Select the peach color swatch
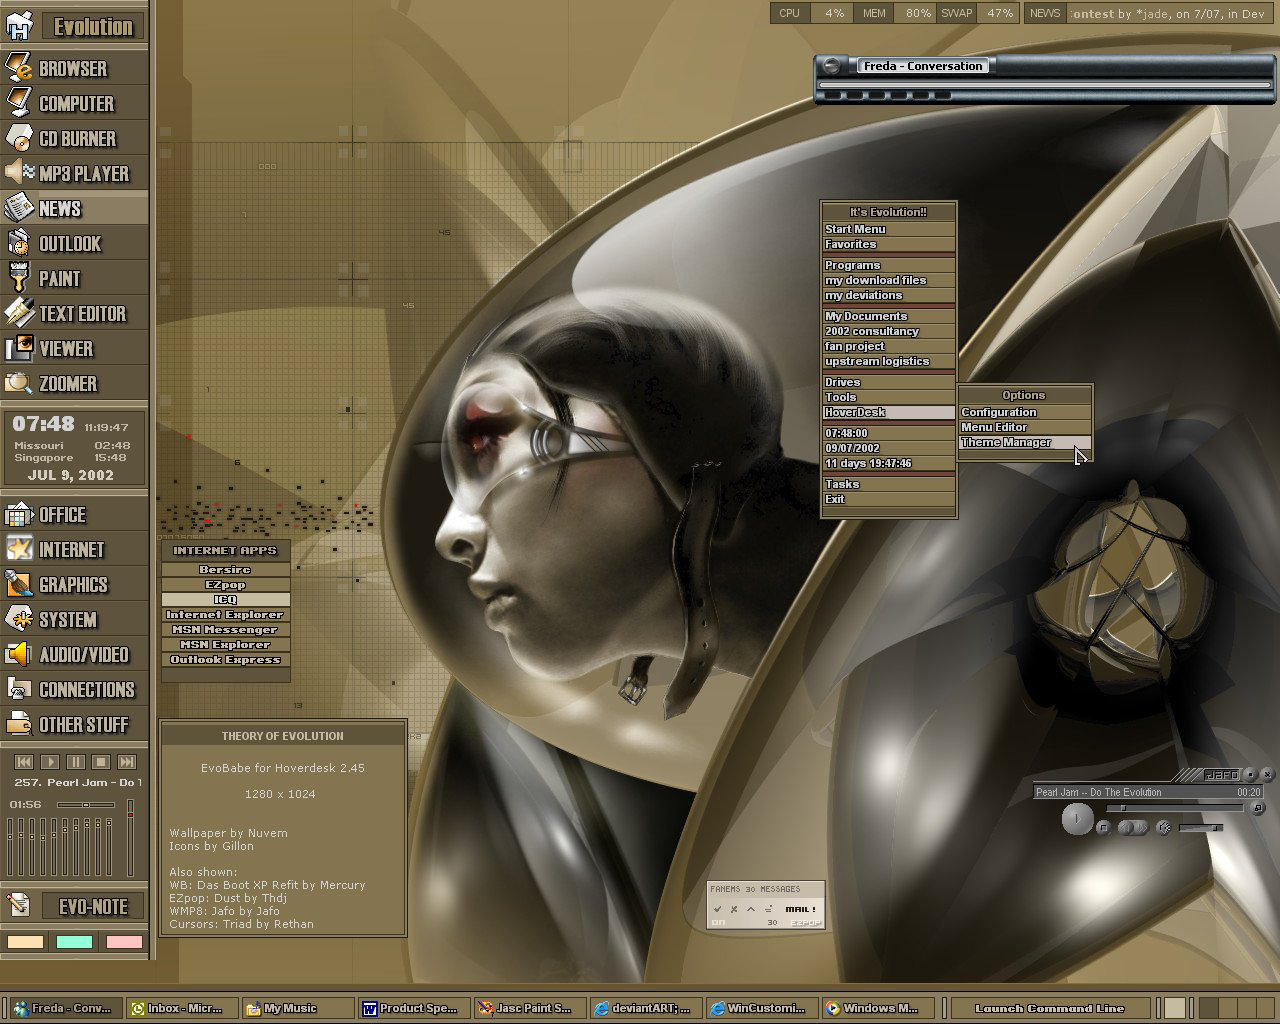 [x=25, y=942]
